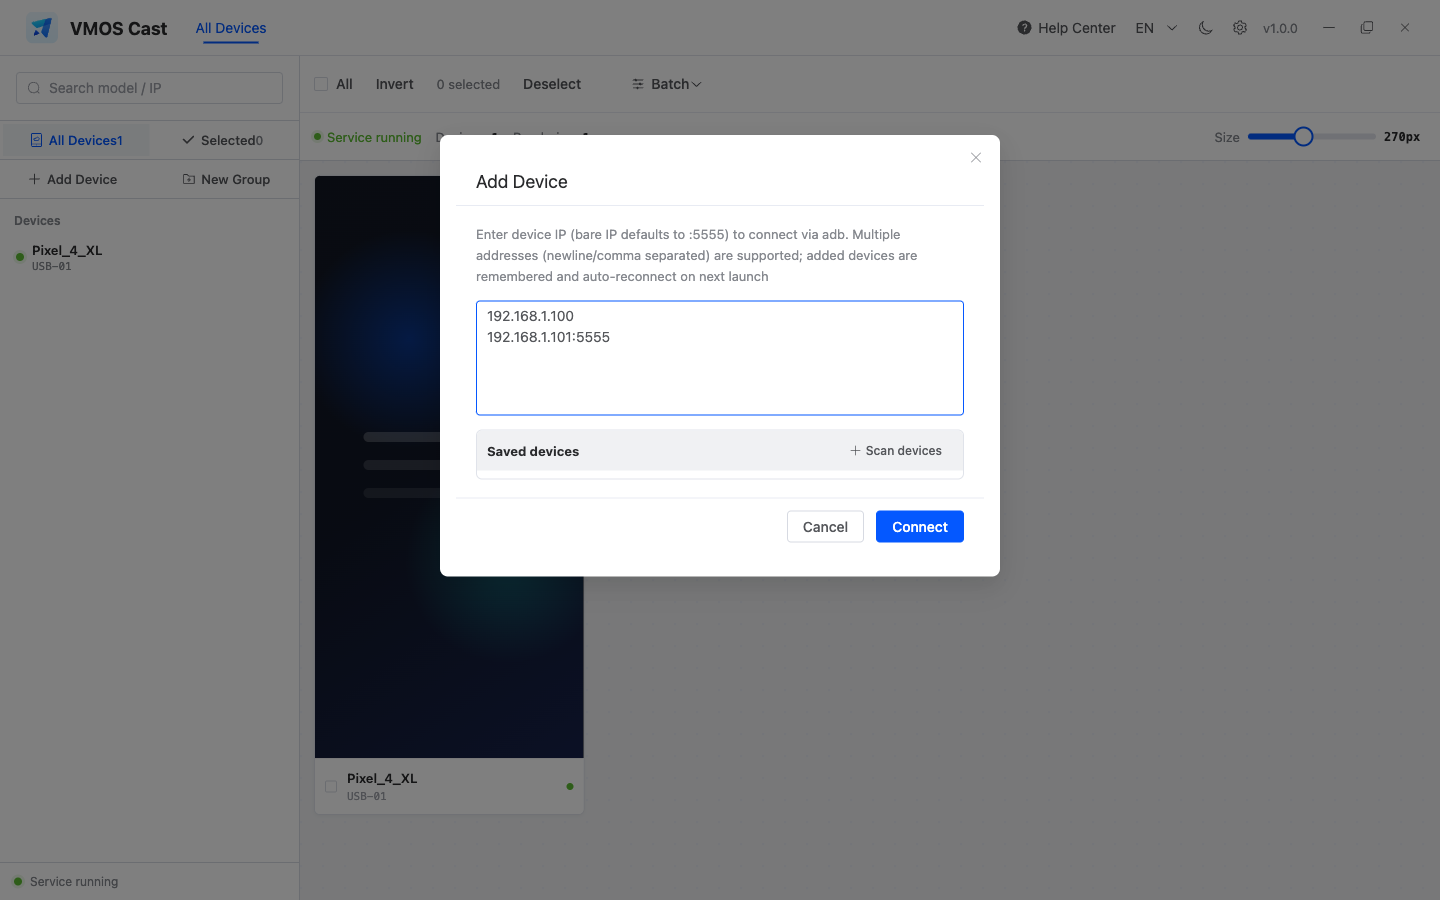Check the All checkbox
Image resolution: width=1440 pixels, height=900 pixels.
321,84
